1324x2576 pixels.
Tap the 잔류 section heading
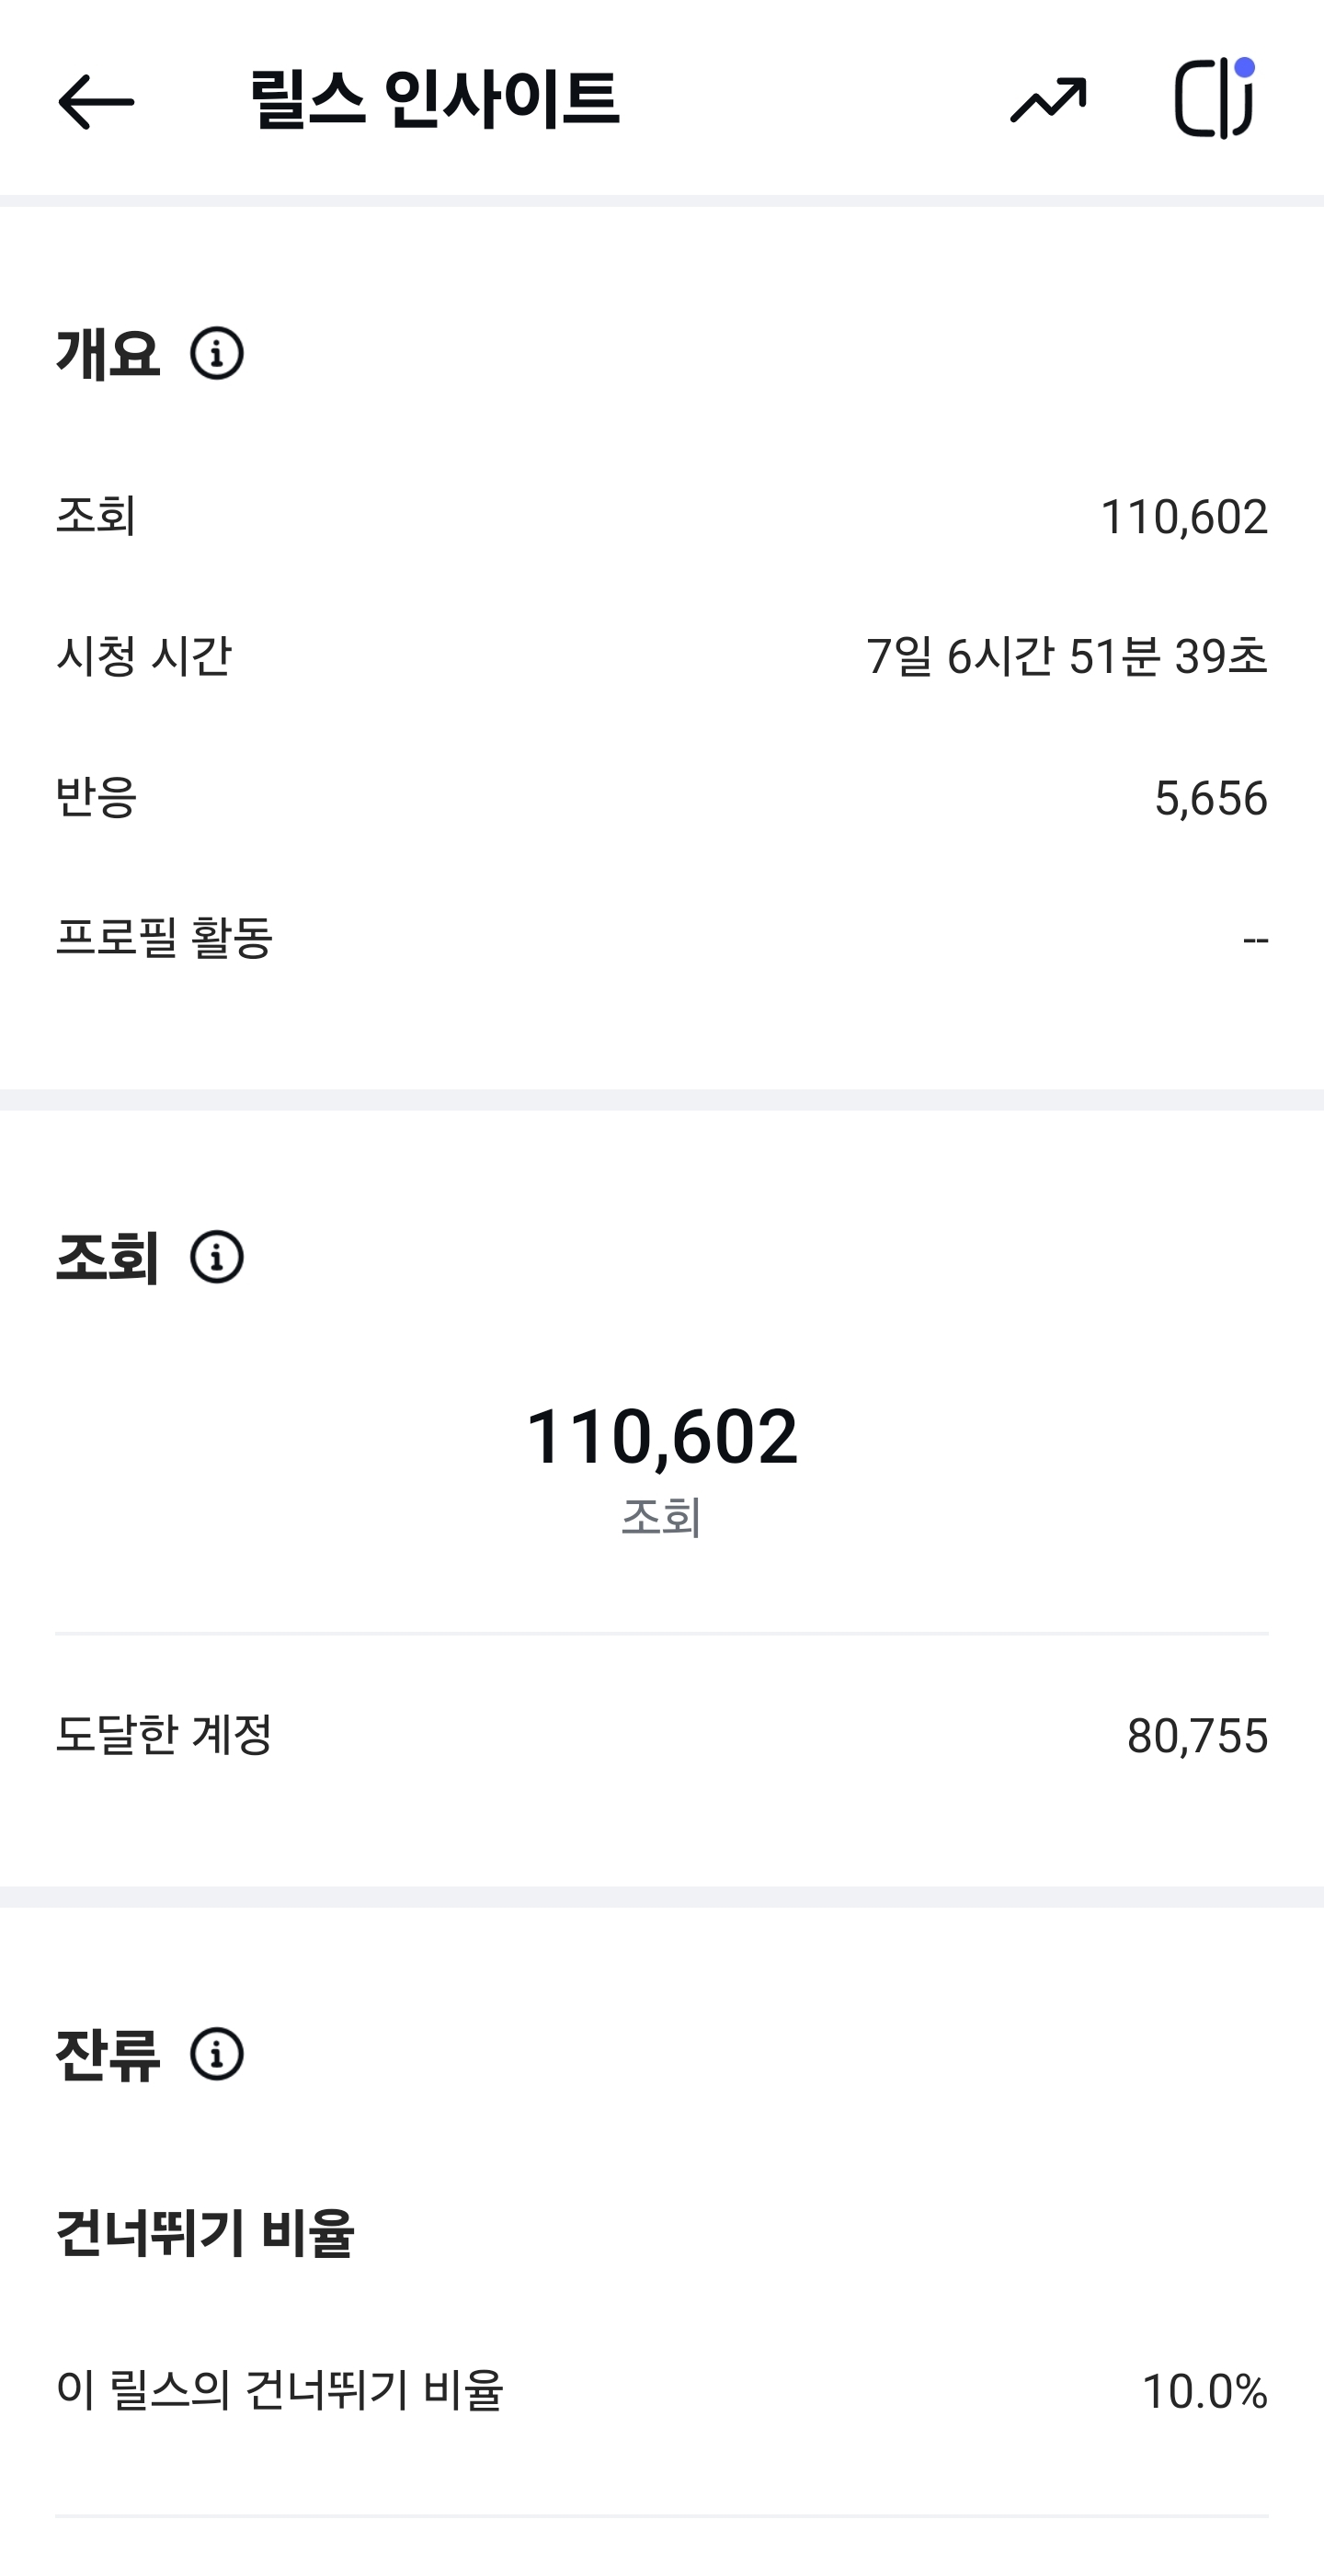pyautogui.click(x=108, y=2055)
